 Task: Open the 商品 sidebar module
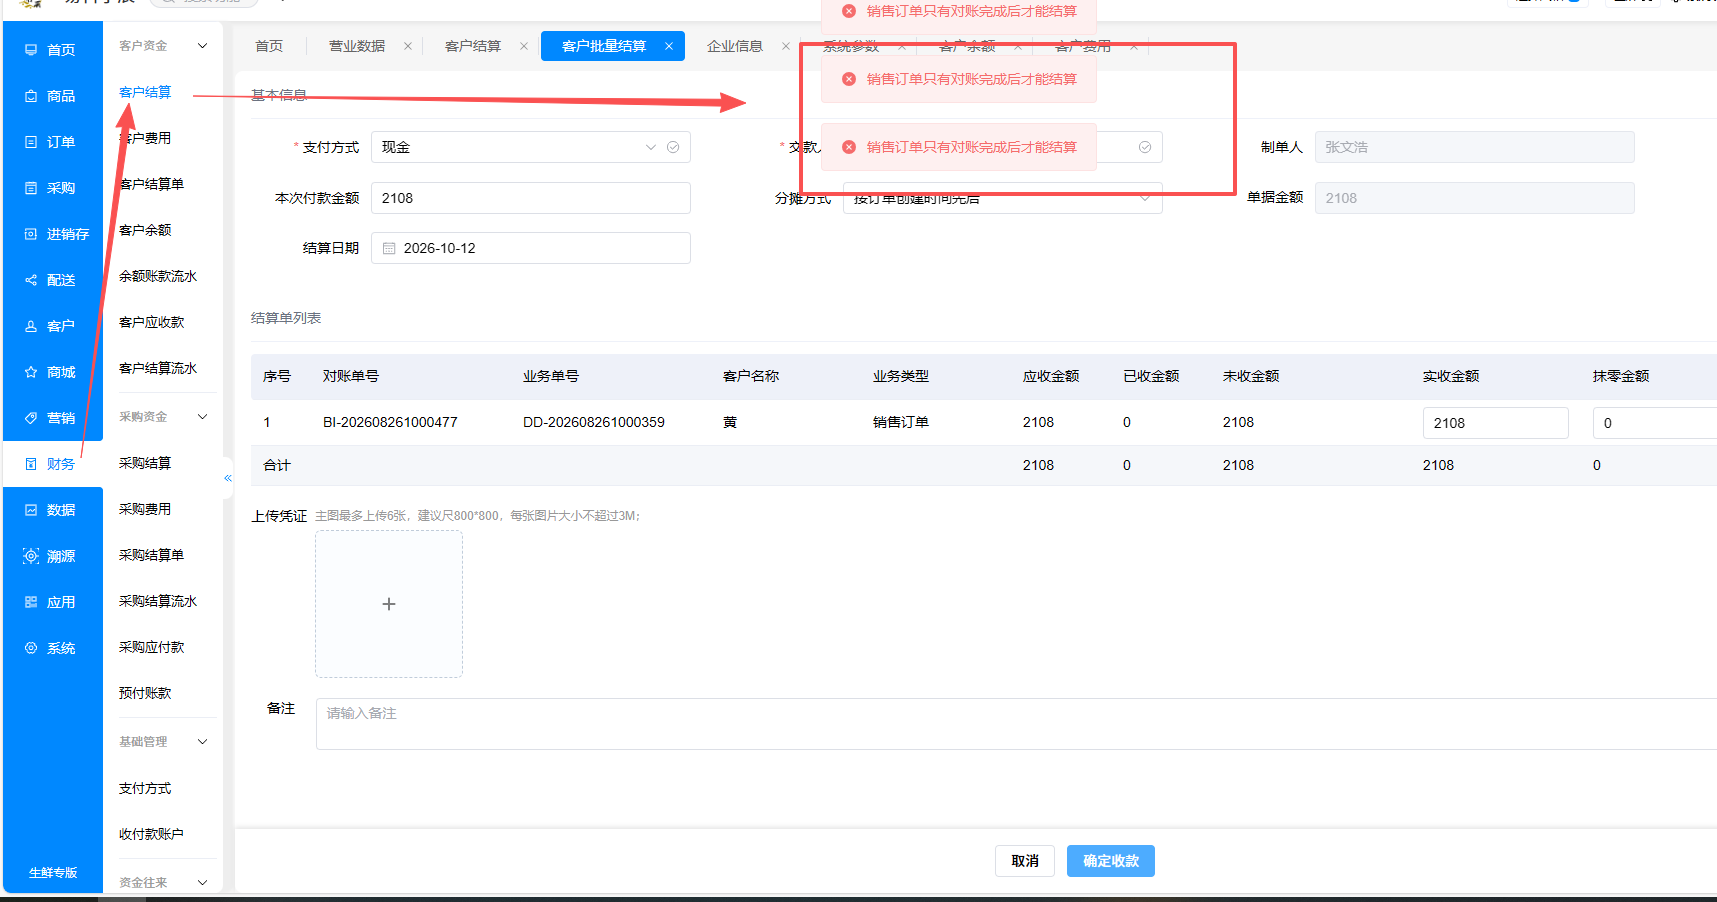[x=51, y=96]
